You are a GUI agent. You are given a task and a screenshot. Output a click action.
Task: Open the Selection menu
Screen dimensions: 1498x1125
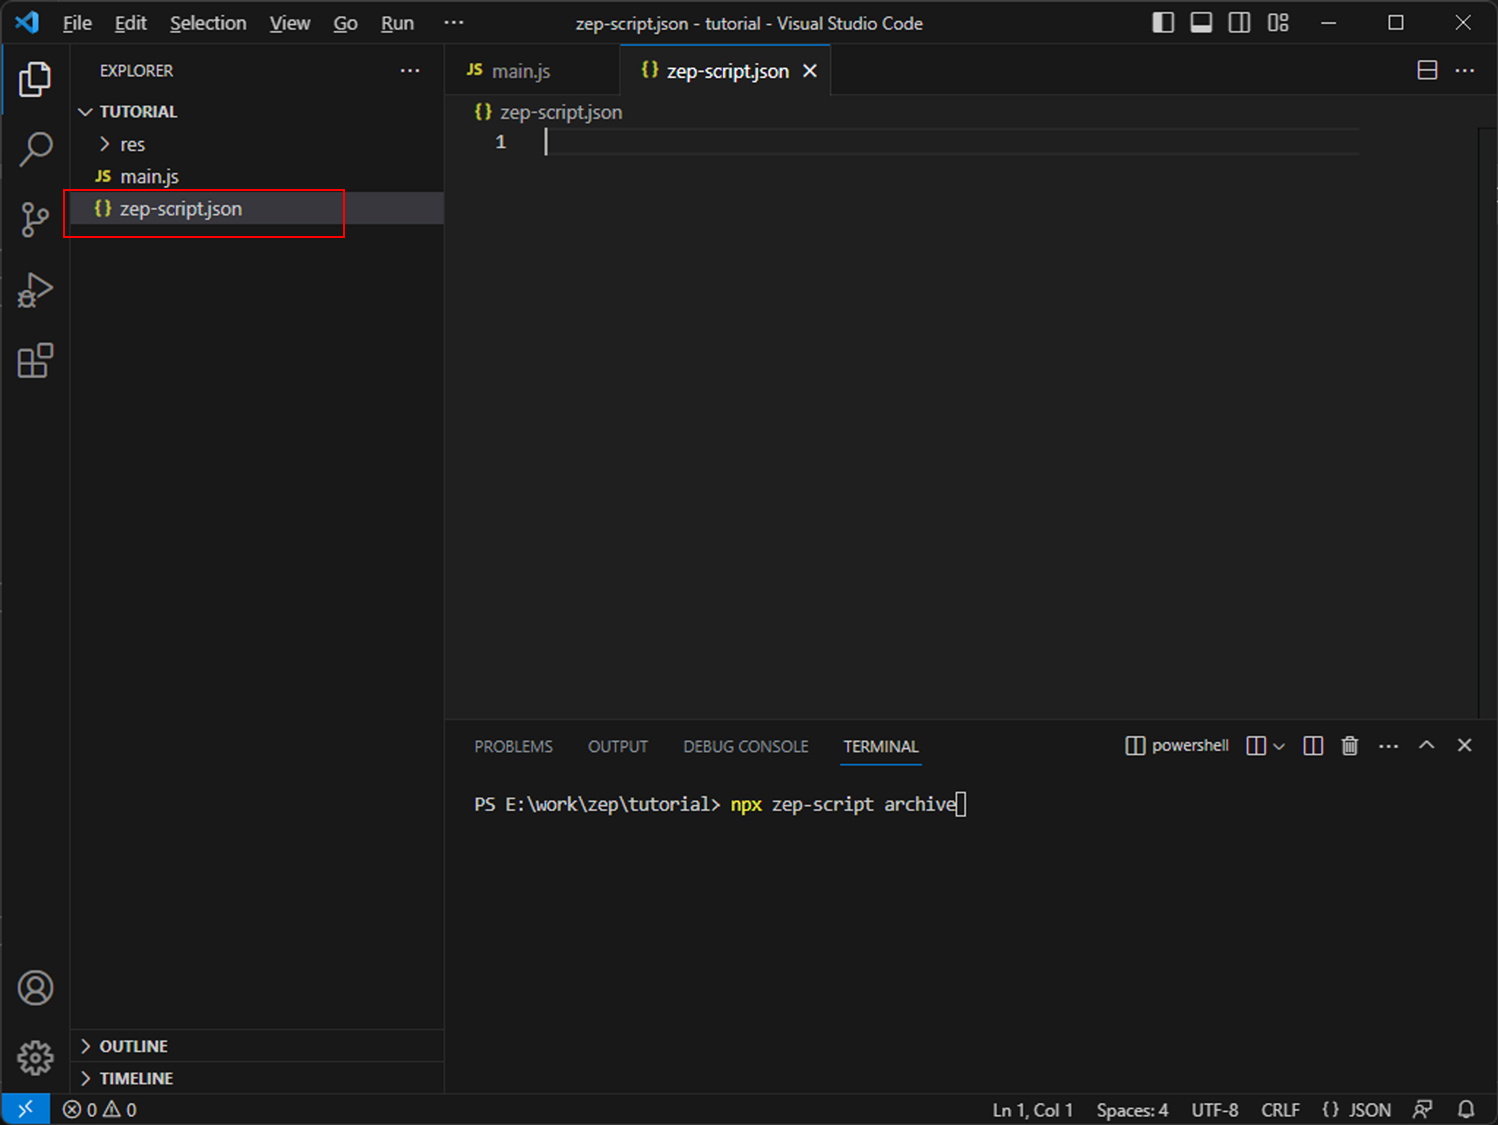208,23
